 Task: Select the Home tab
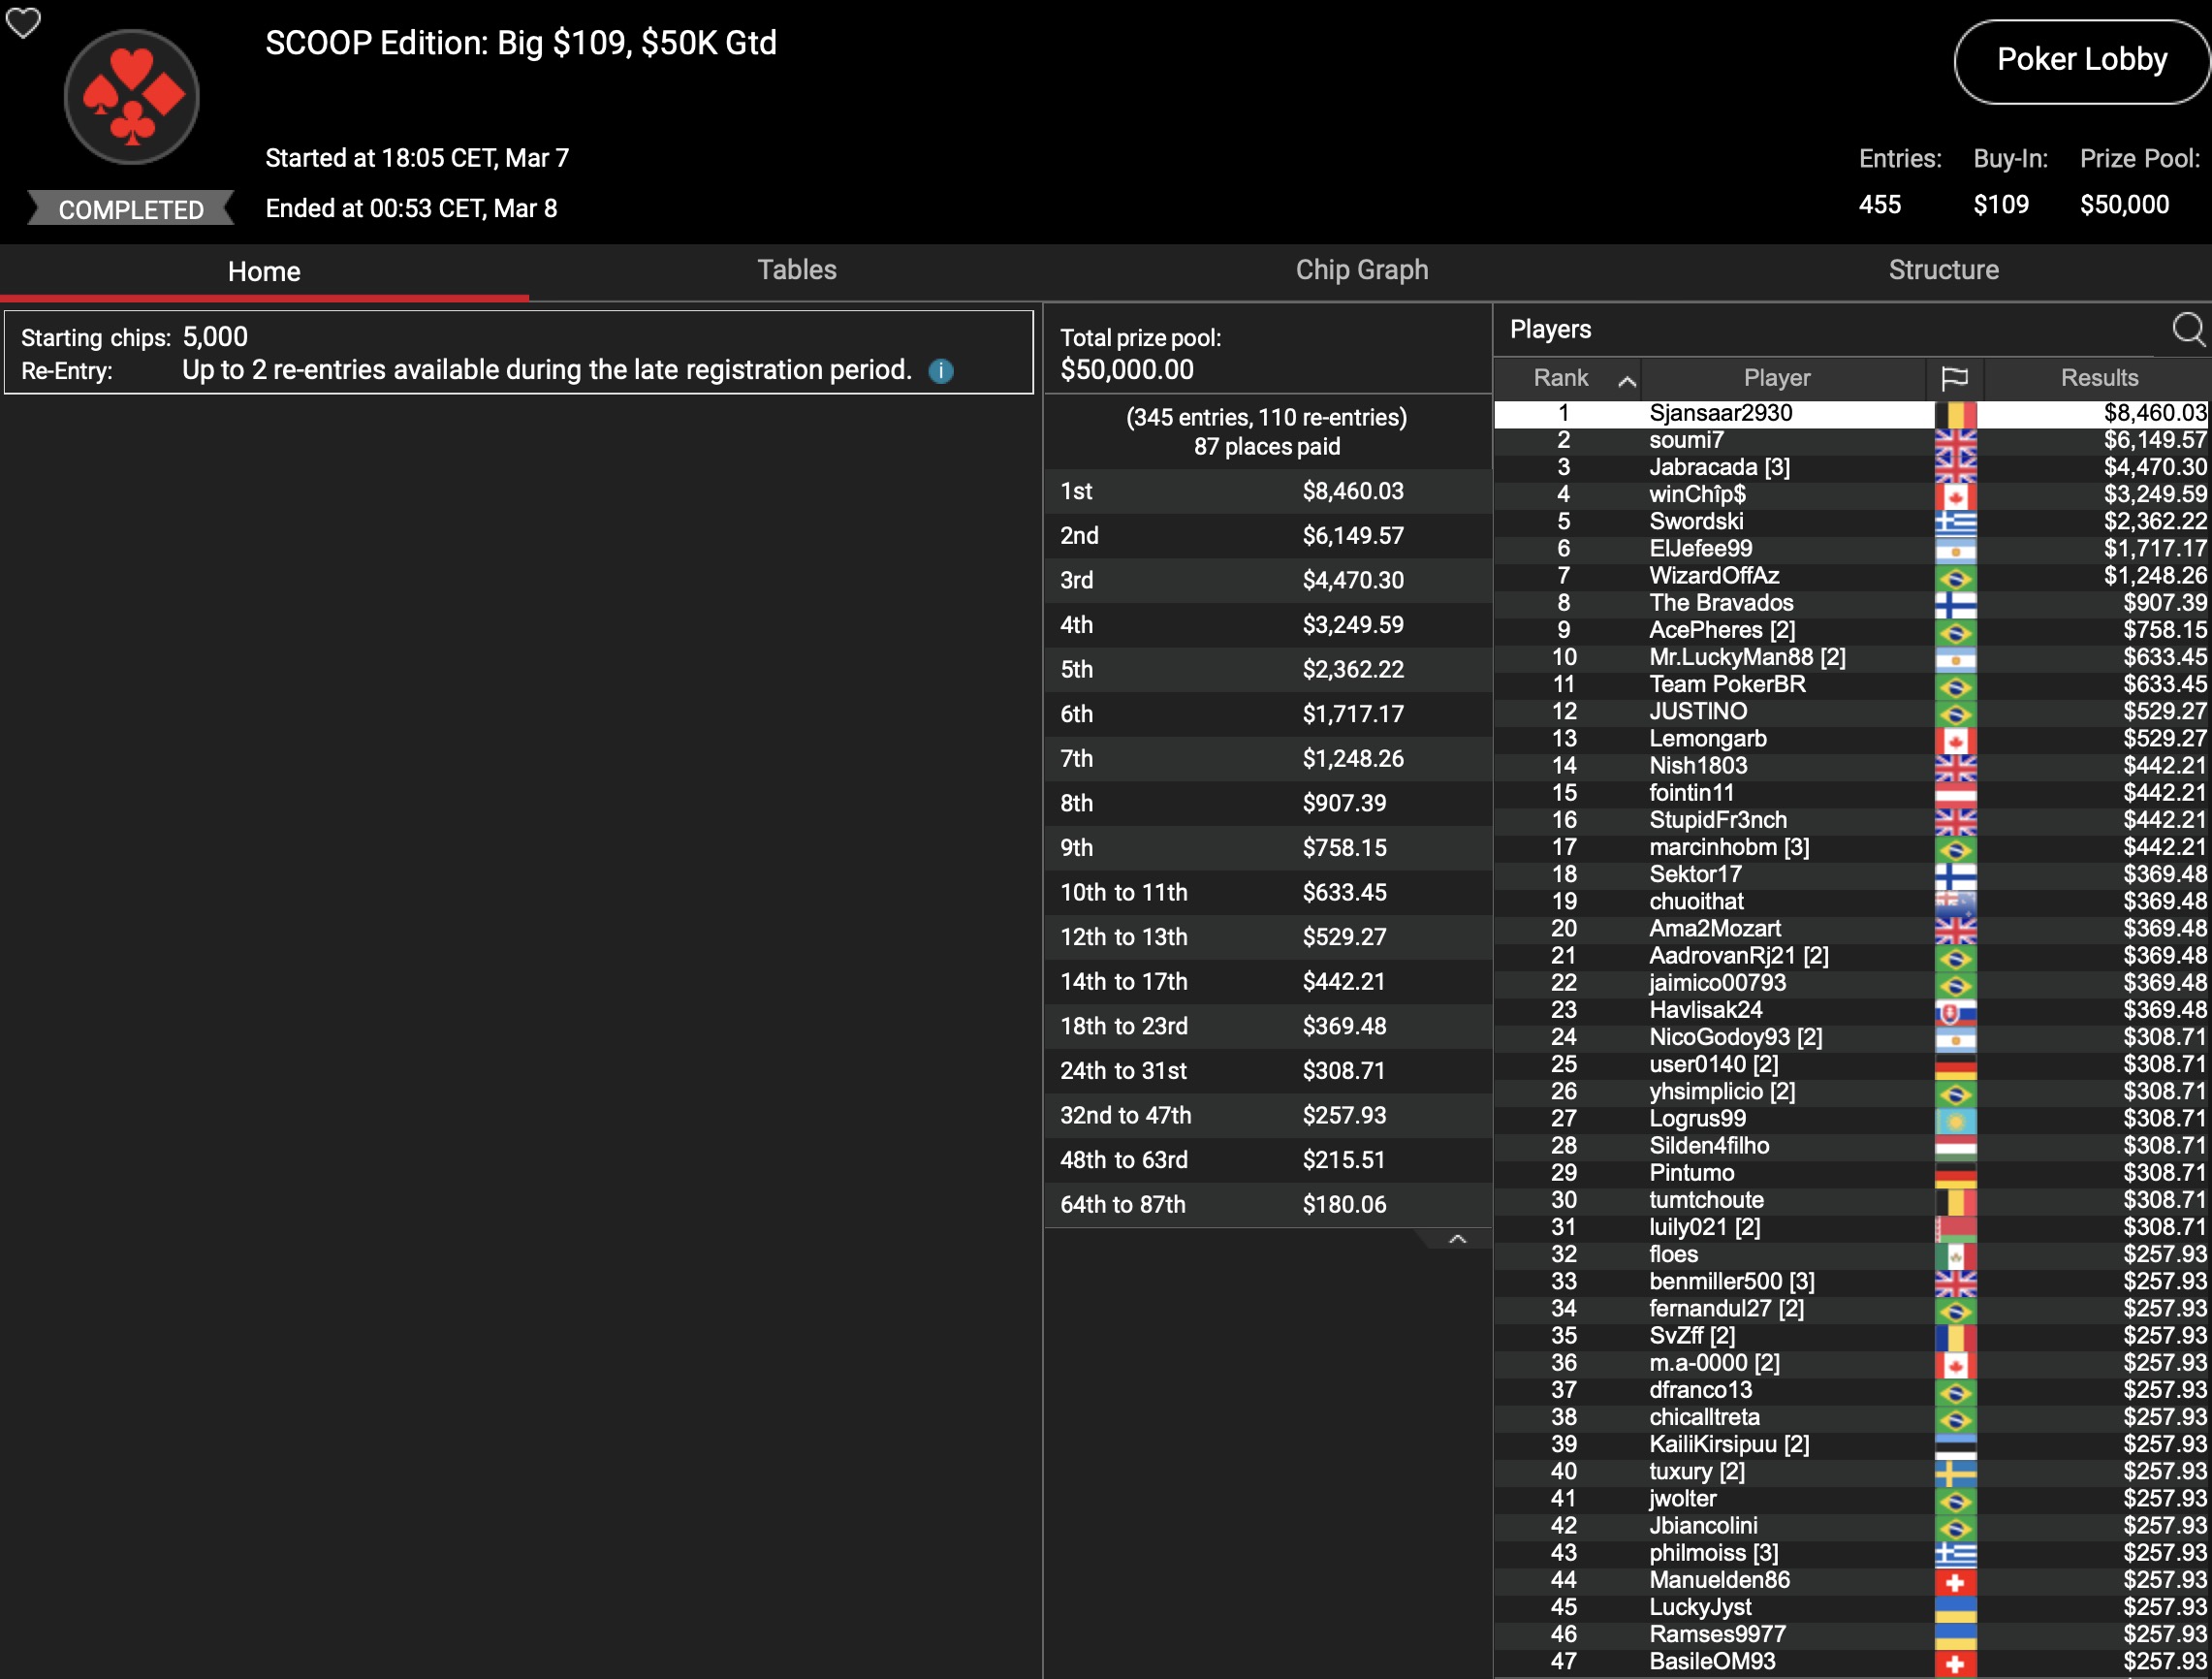click(x=264, y=272)
